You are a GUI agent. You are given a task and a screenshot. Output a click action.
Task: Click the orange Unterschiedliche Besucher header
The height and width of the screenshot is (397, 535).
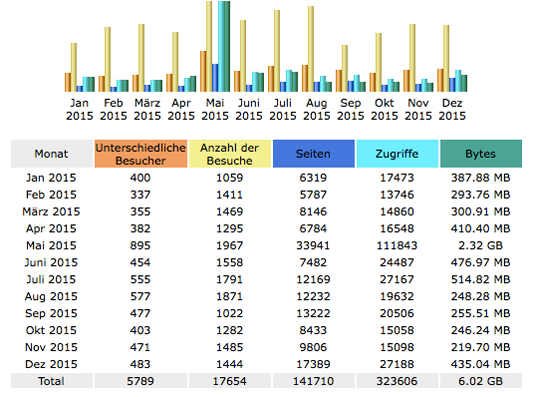[x=141, y=154]
